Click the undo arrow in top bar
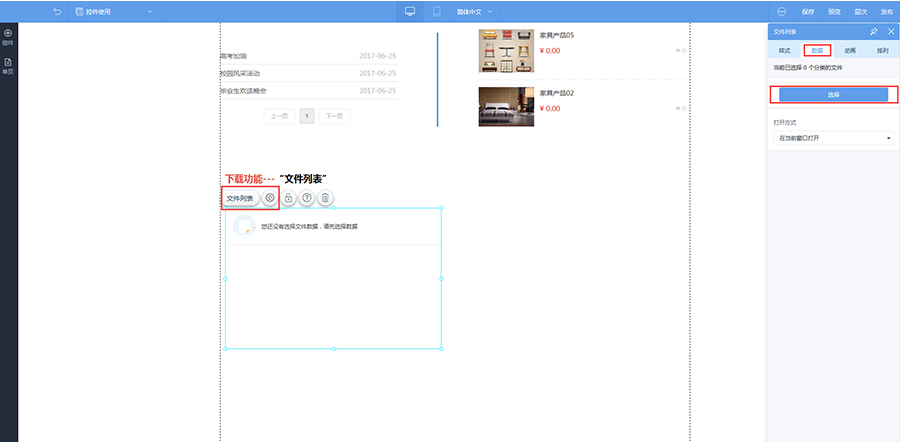900x442 pixels. pos(56,11)
